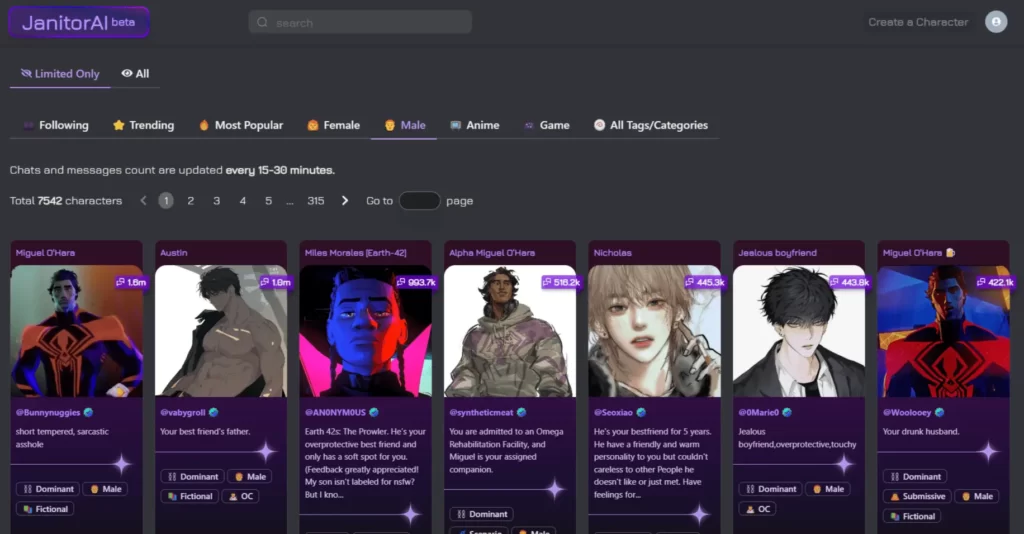Open the Austin character image
1024x534 pixels.
(221, 331)
